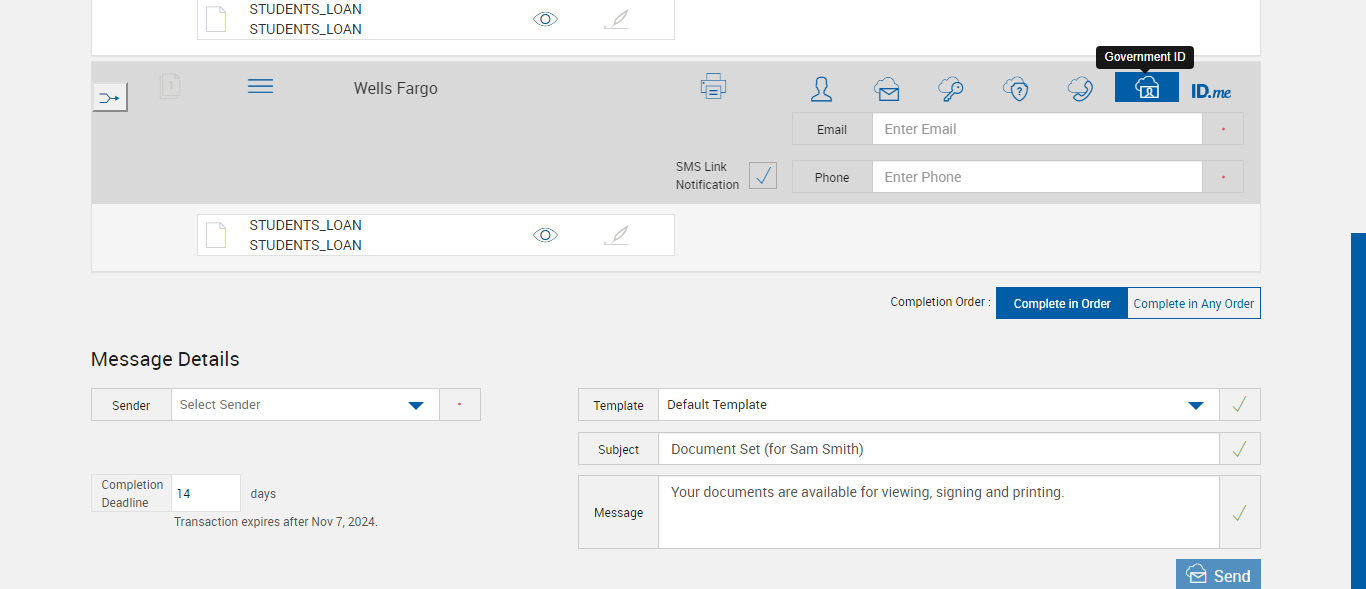Click the Government ID authentication icon
Viewport: 1366px width, 589px height.
tap(1147, 88)
